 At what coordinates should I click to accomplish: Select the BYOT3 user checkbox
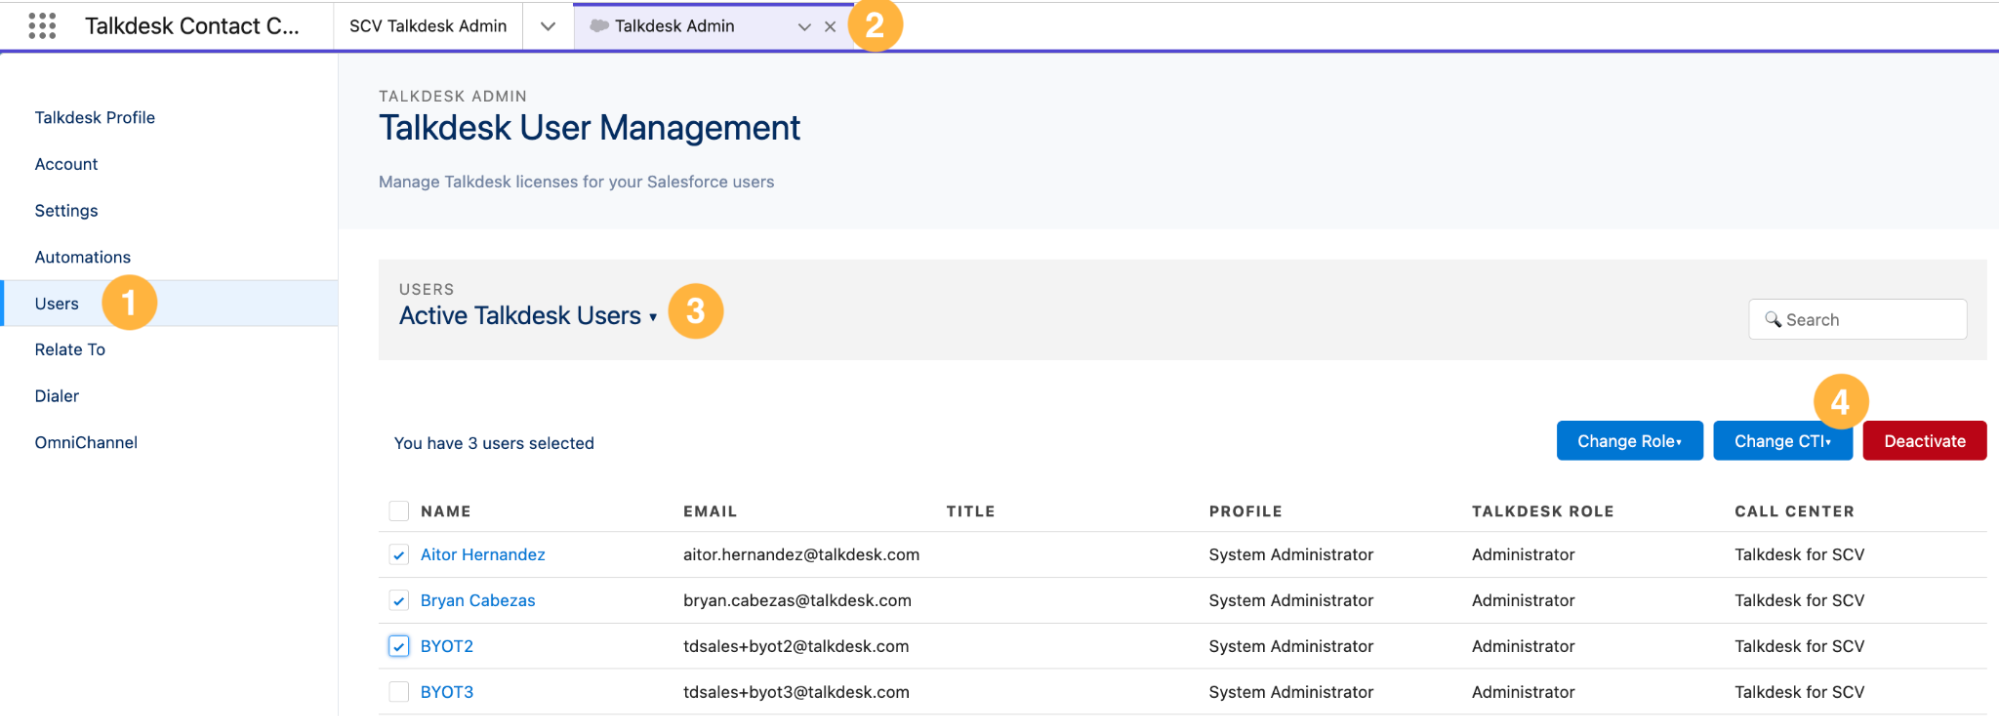point(399,692)
